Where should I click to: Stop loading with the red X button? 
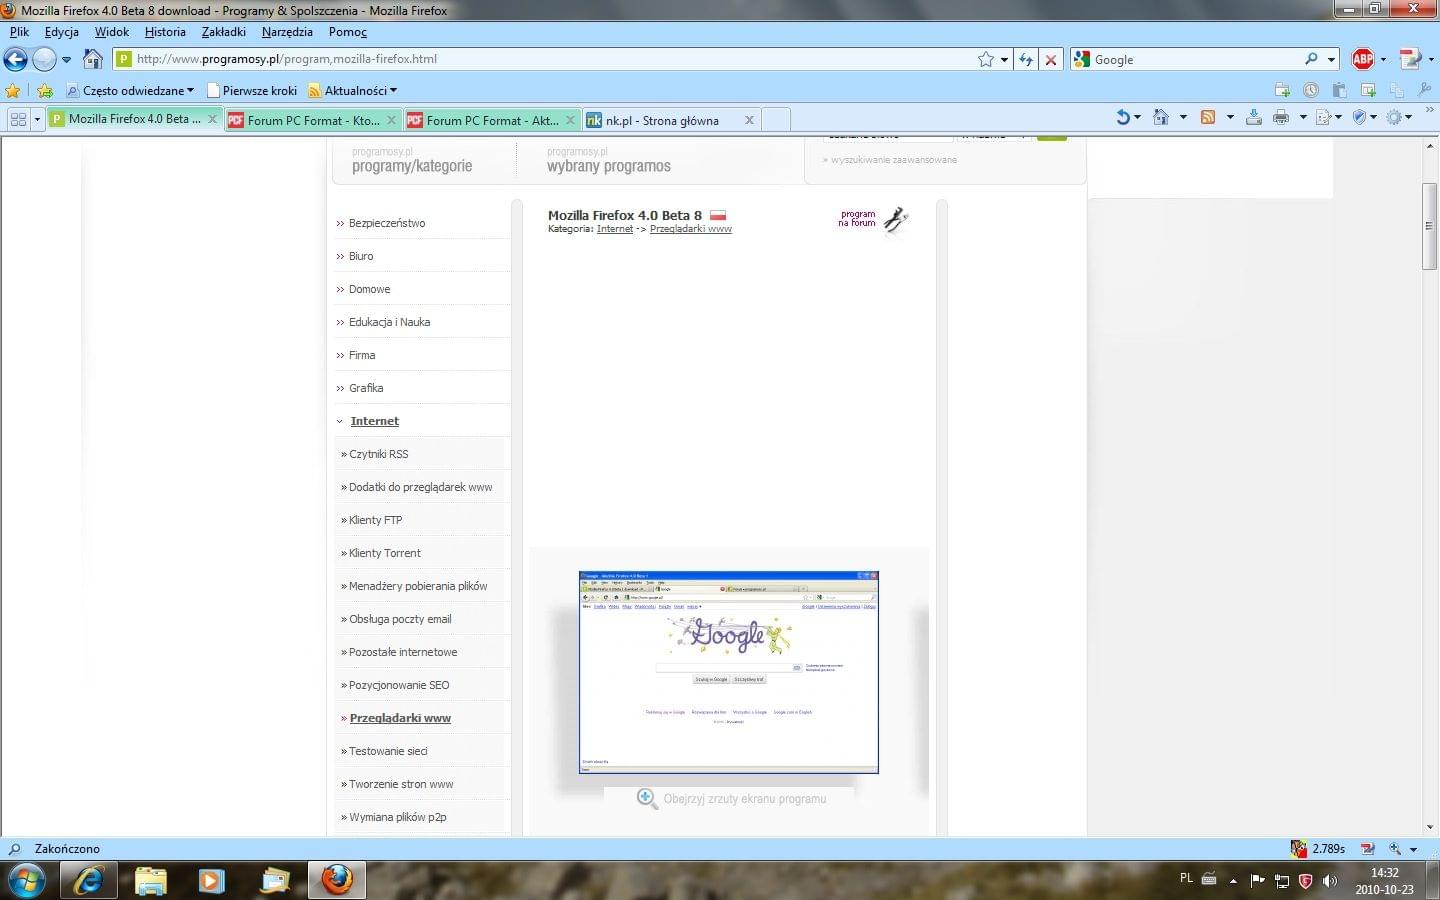1051,59
